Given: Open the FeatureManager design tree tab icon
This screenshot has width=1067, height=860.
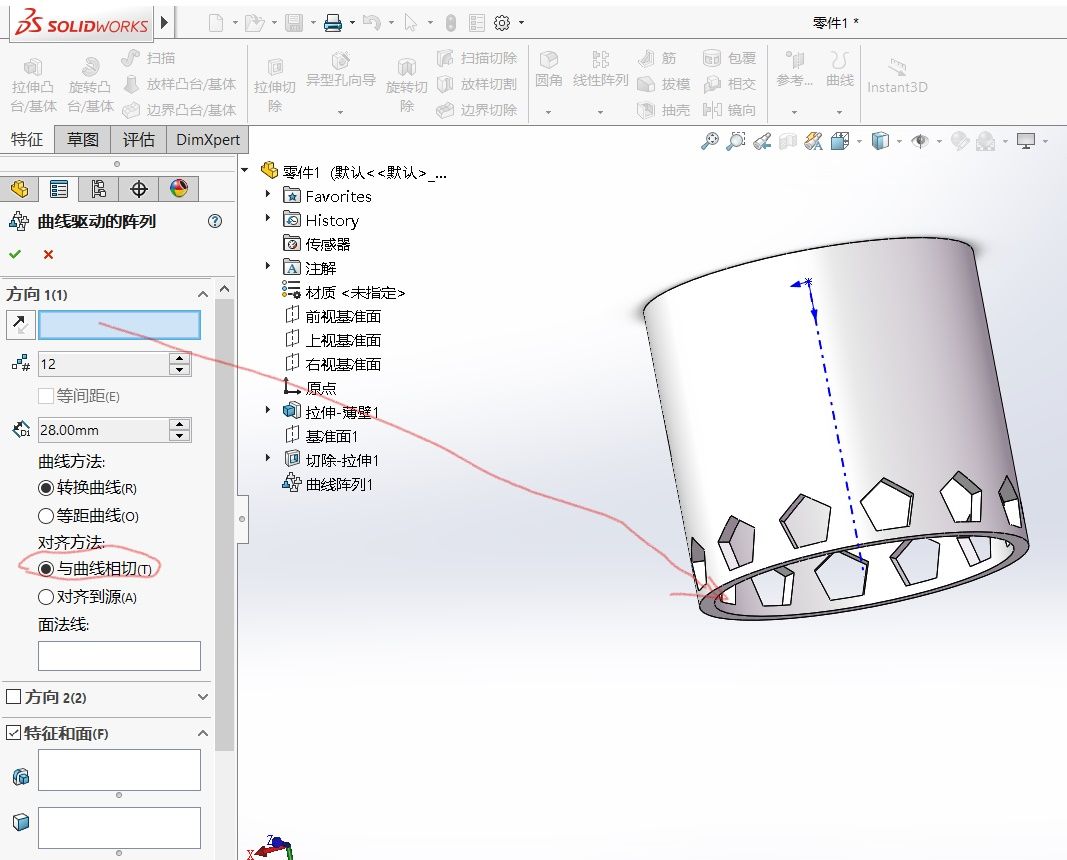Looking at the screenshot, I should [x=19, y=188].
